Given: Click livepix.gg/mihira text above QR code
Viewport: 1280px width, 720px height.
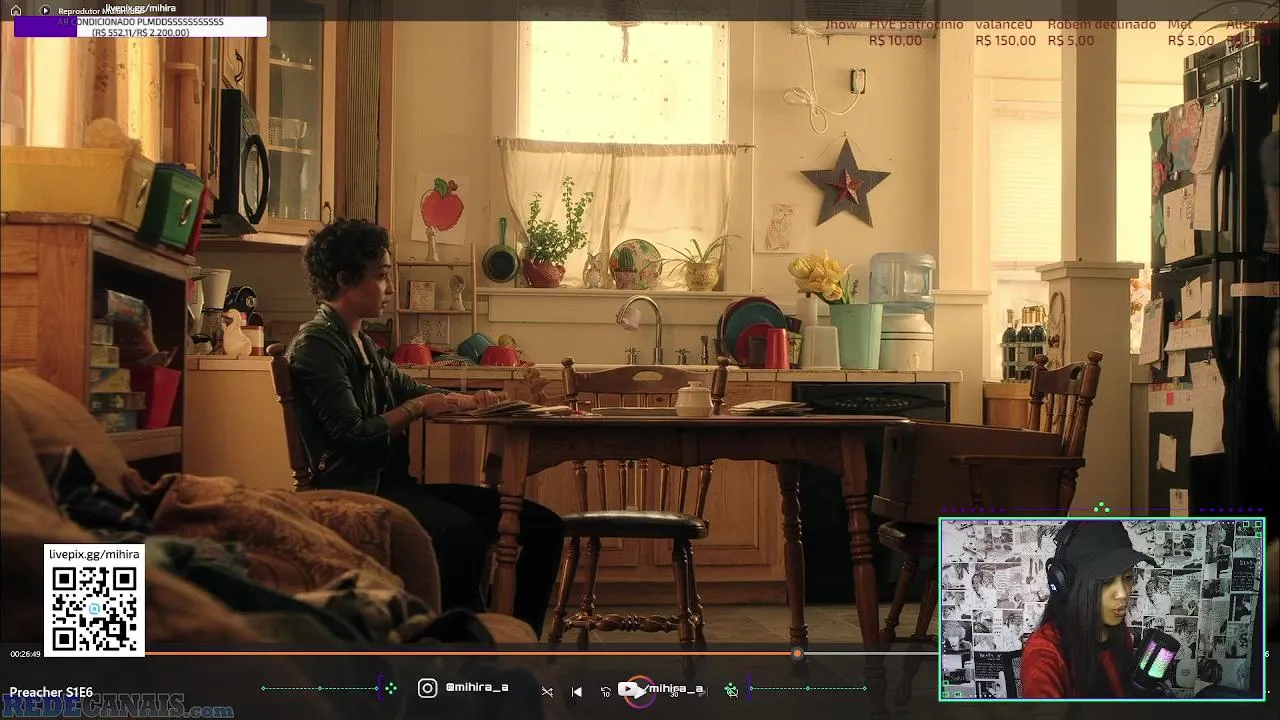Looking at the screenshot, I should coord(94,554).
